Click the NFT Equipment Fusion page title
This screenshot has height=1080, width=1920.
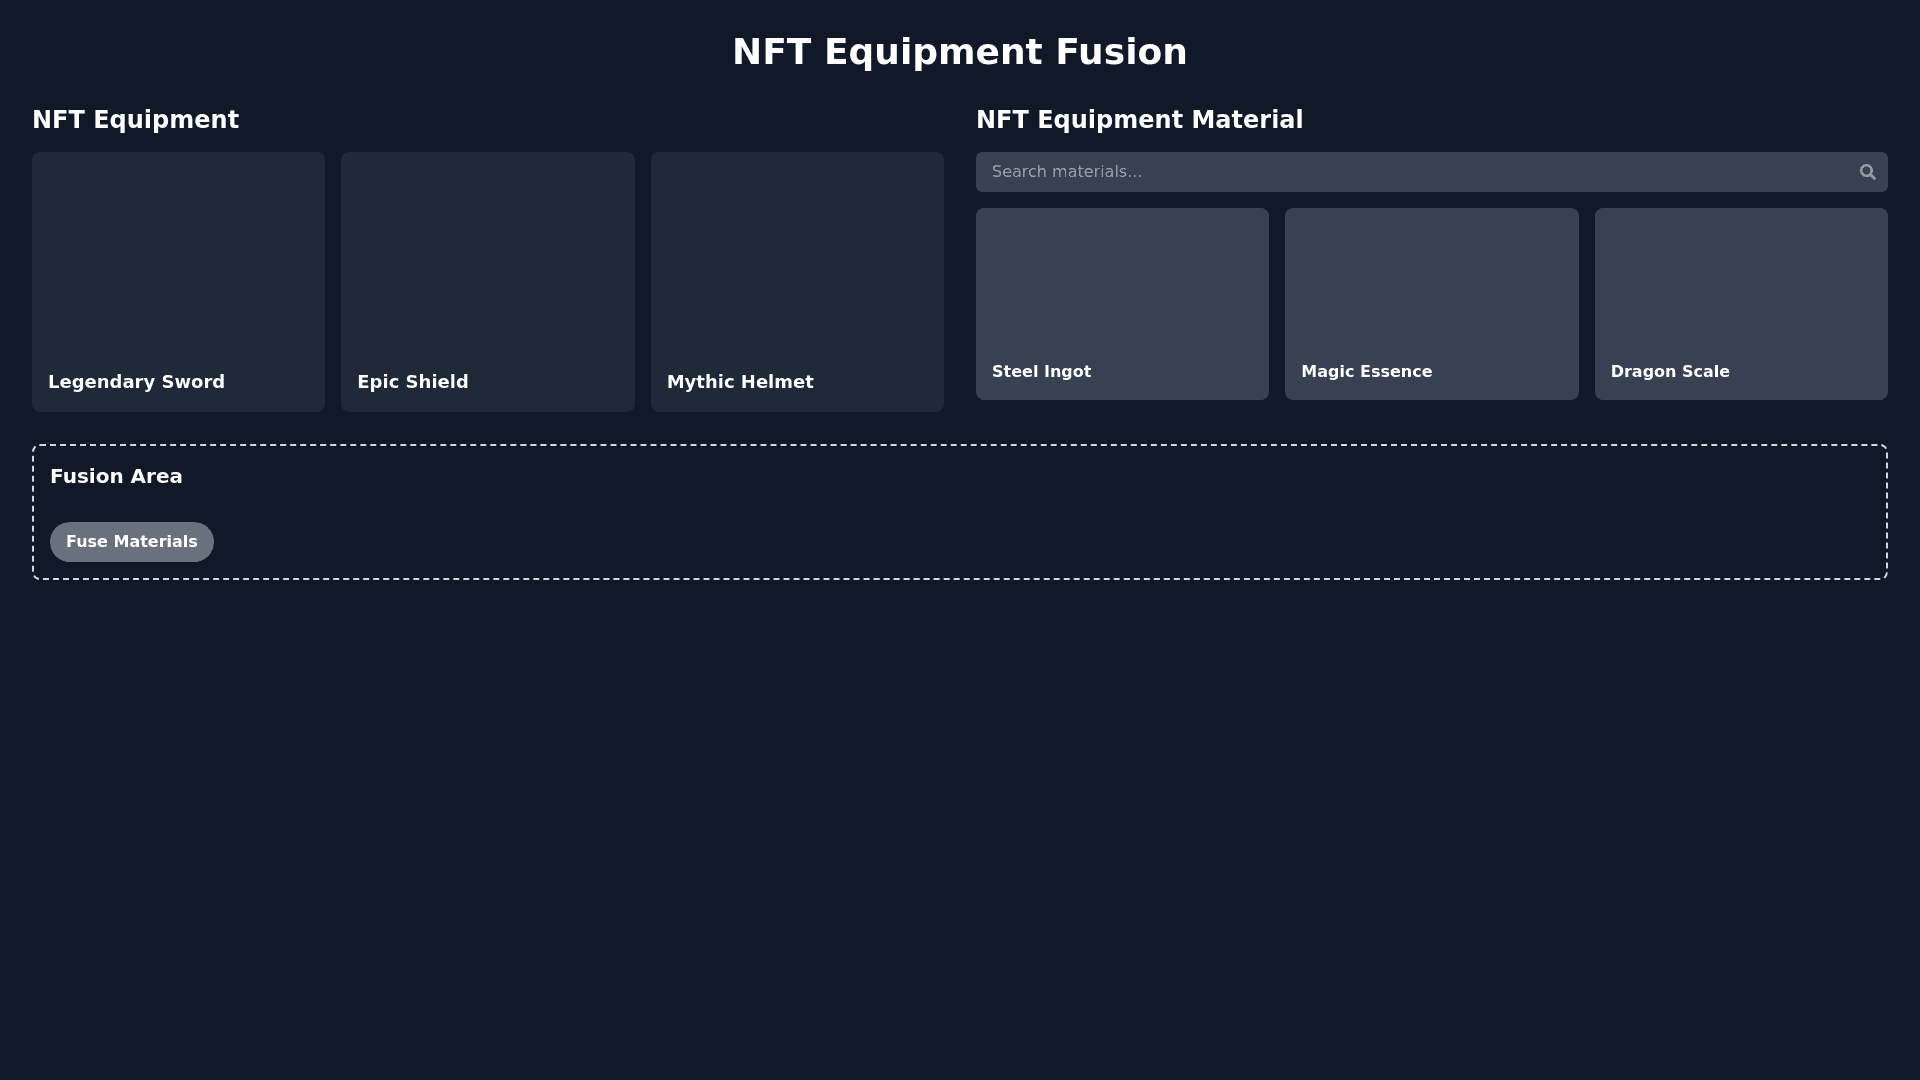pos(960,52)
